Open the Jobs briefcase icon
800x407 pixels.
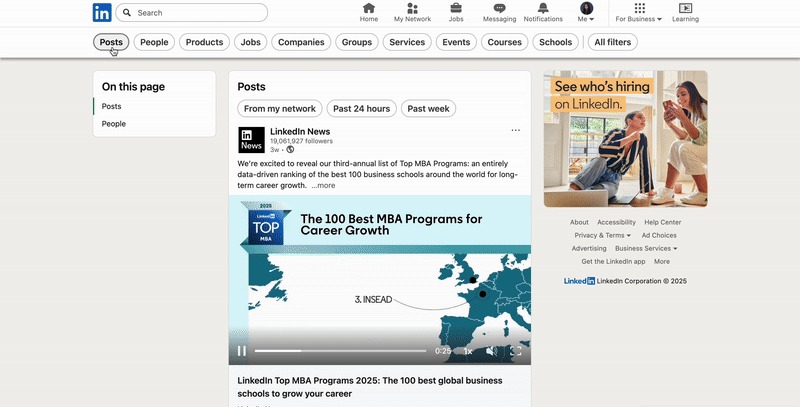pos(456,9)
